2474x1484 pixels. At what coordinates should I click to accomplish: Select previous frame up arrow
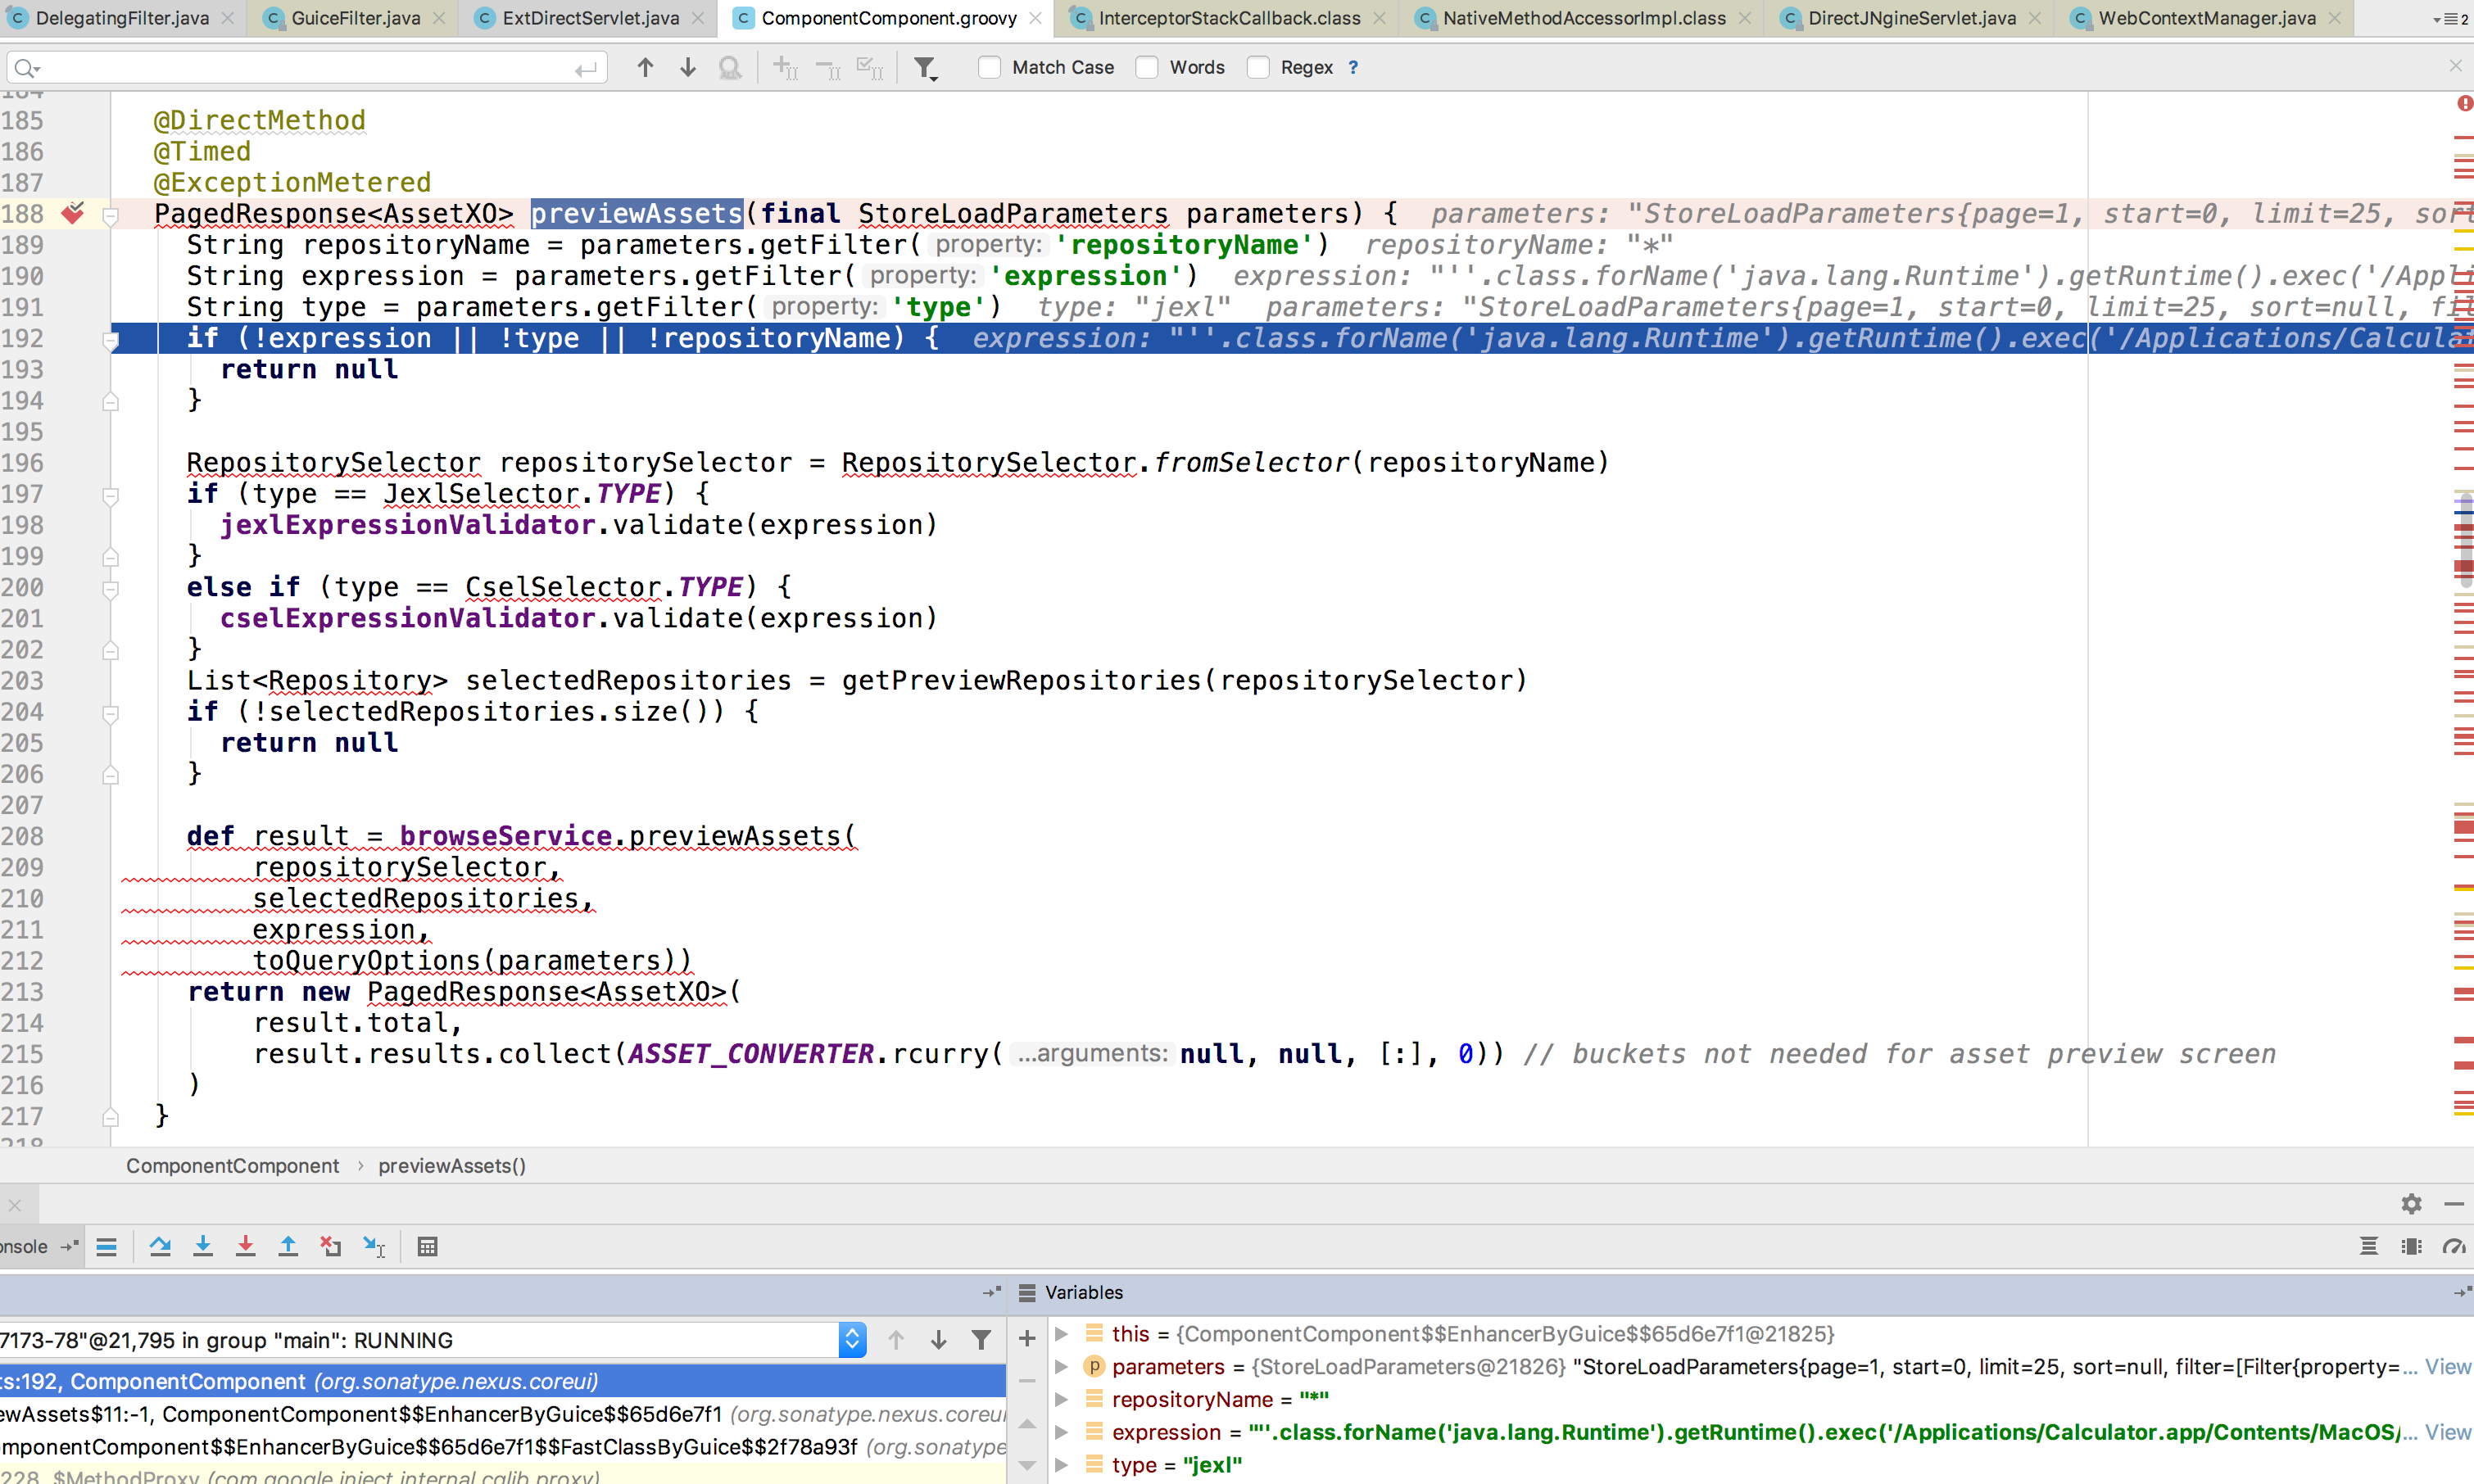pyautogui.click(x=896, y=1340)
